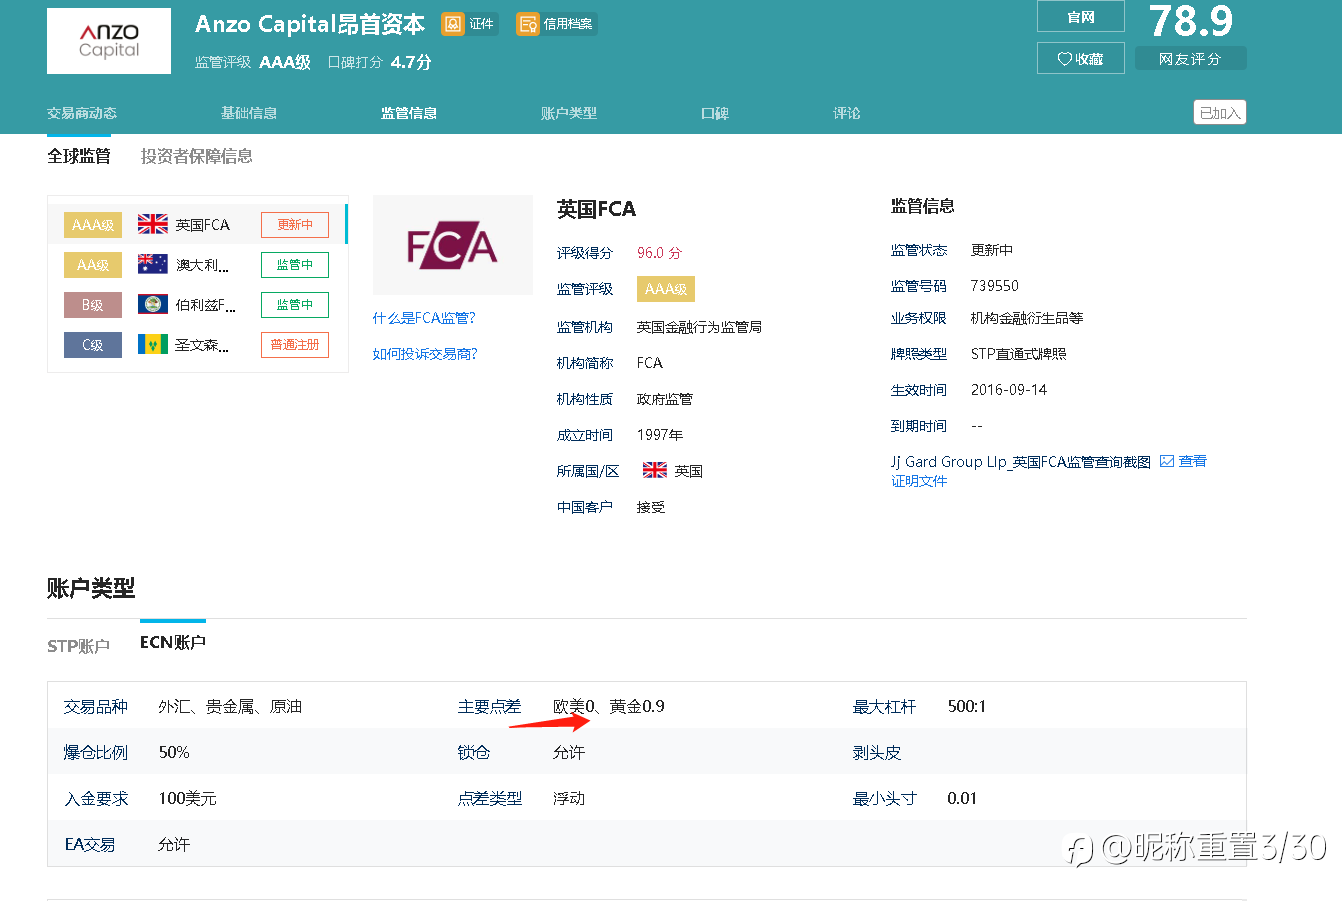Open the 证件 certificate icon badge

coord(469,24)
